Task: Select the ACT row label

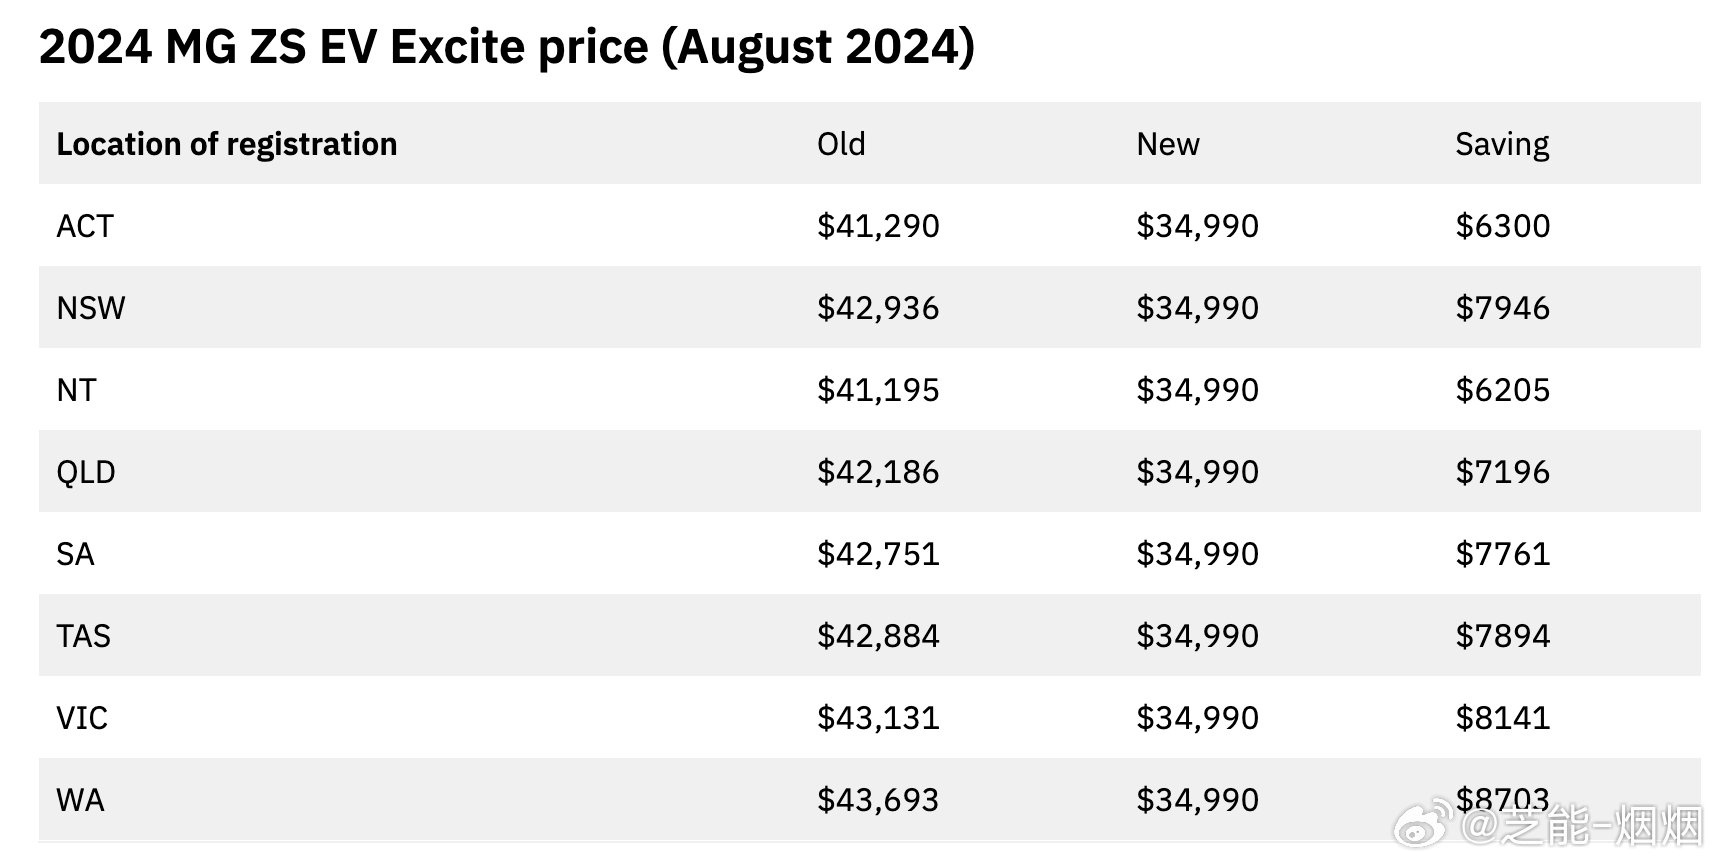Action: 85,226
